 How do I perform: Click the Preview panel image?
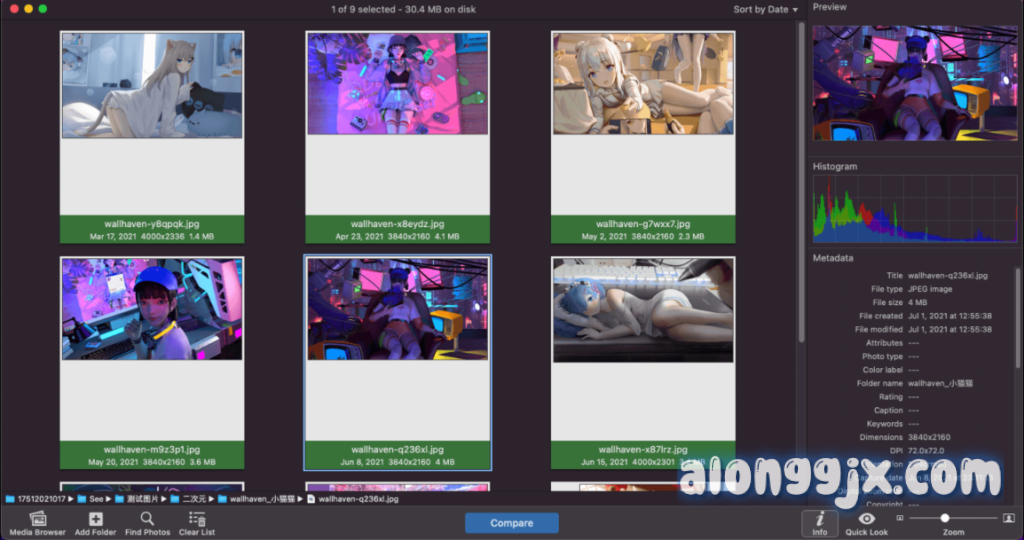(x=914, y=82)
